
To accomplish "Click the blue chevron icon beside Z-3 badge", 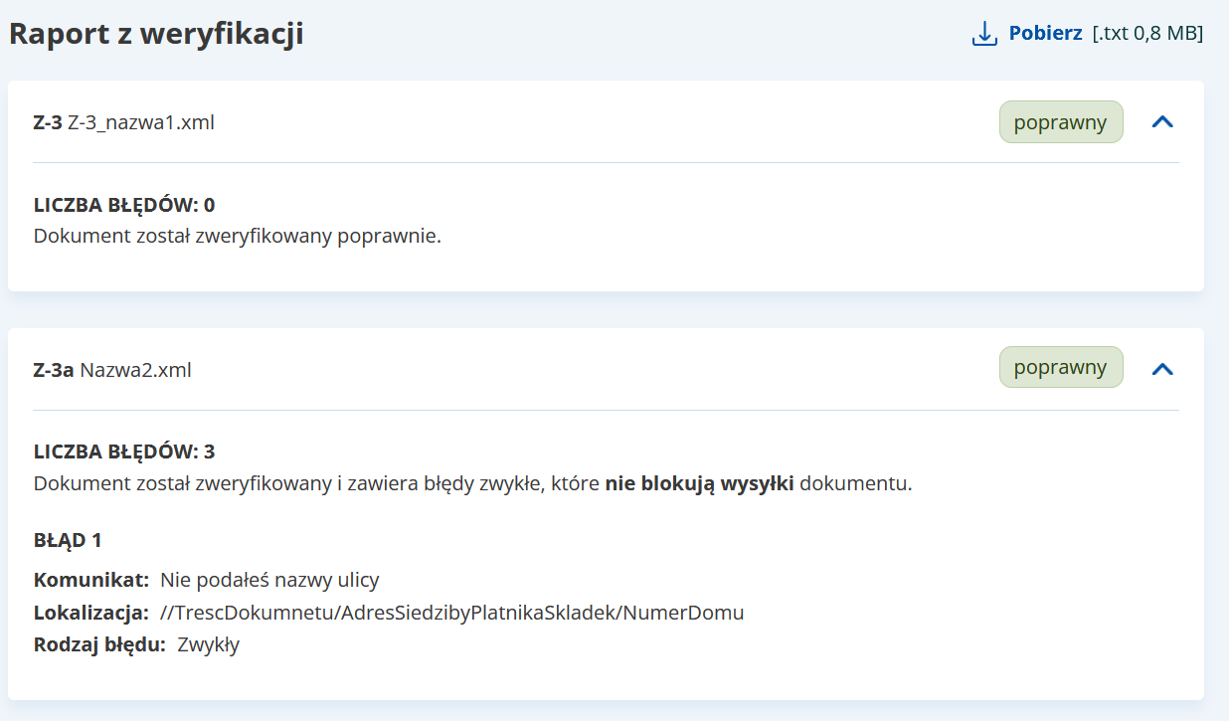I will point(1162,120).
